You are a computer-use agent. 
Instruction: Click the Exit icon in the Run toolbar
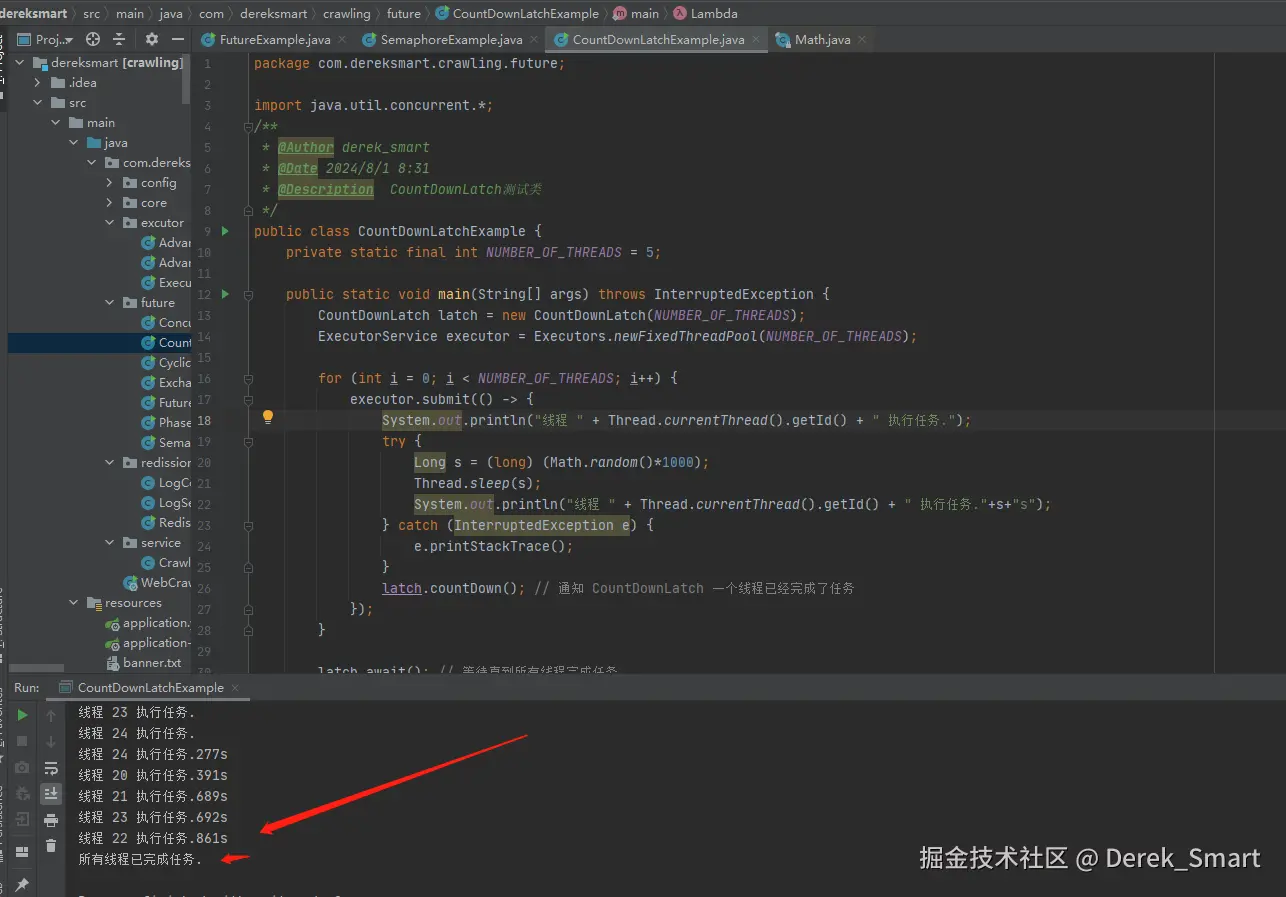pos(22,819)
